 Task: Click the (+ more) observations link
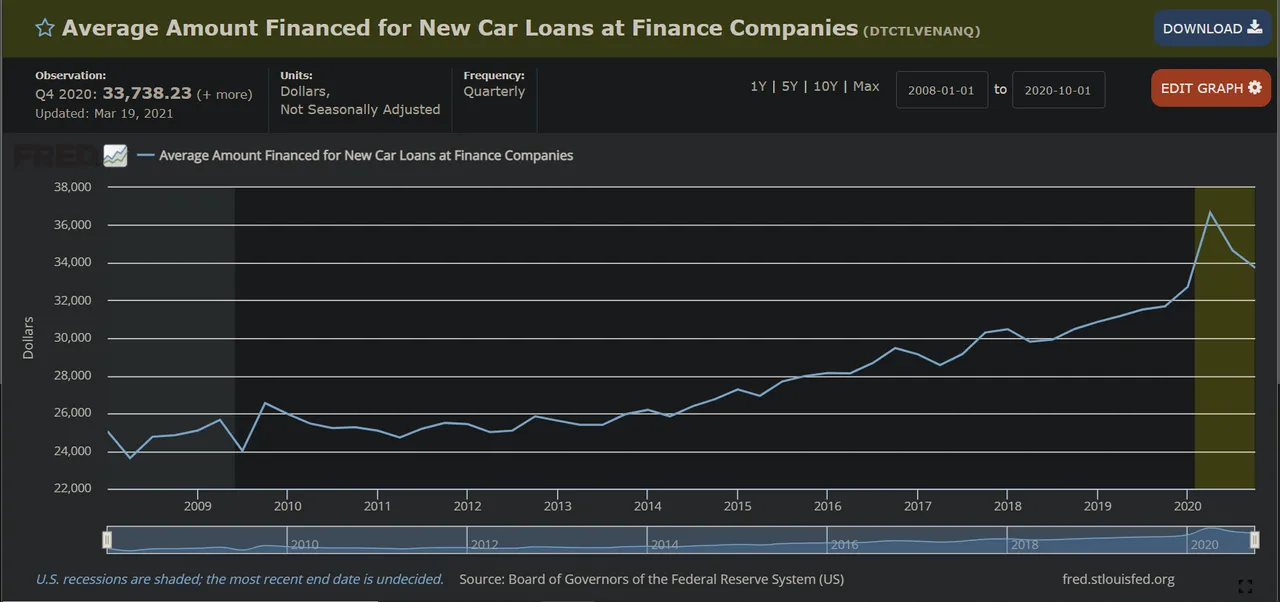click(224, 94)
